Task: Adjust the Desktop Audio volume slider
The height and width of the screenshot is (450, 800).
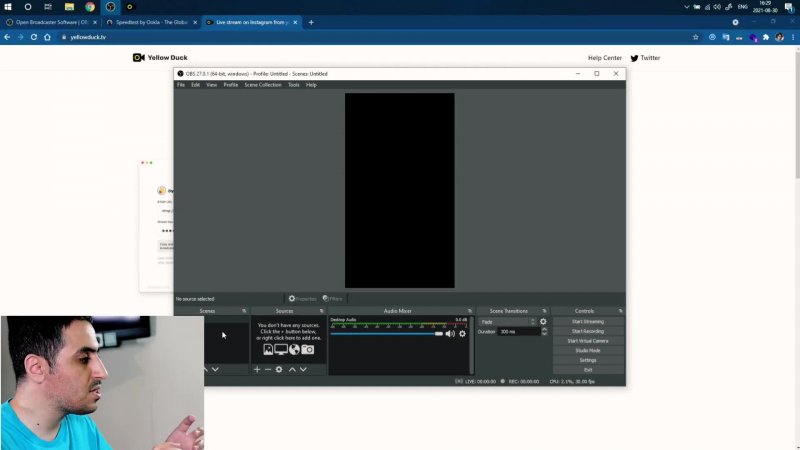Action: [x=386, y=334]
